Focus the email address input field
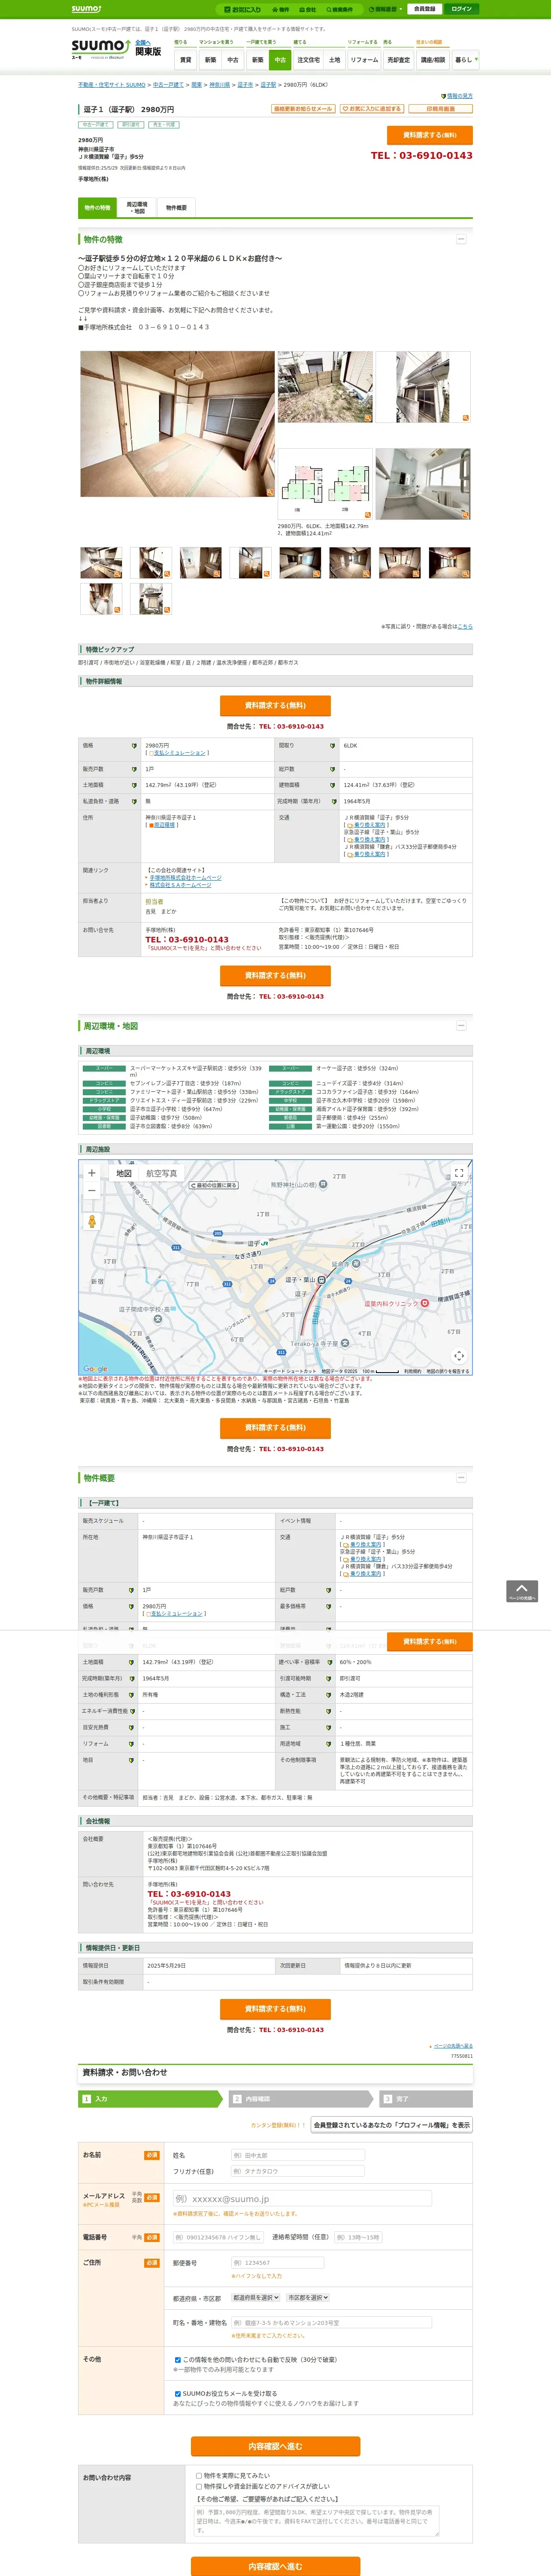 click(302, 2199)
